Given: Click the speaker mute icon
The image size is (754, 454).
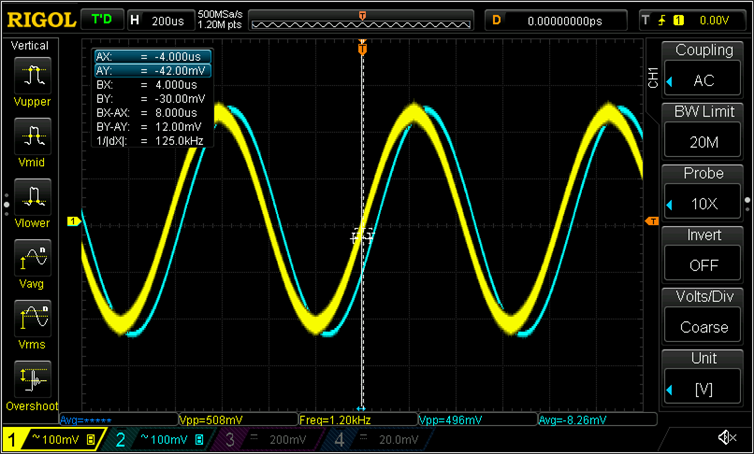Looking at the screenshot, I should [x=727, y=438].
